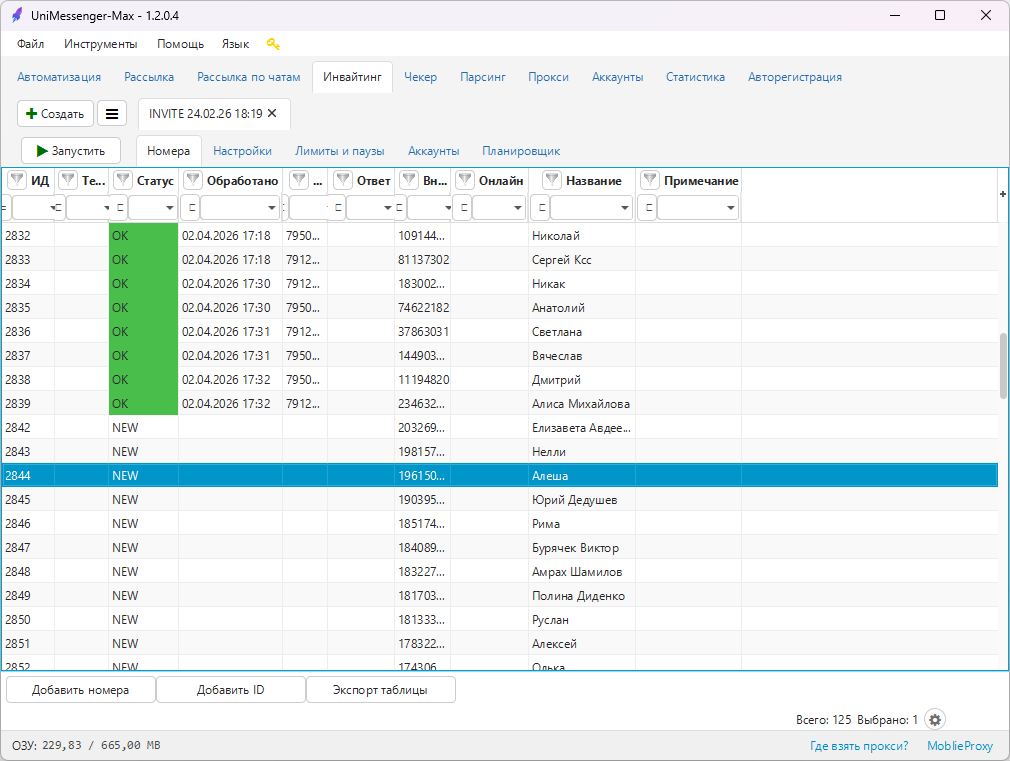
Task: Click the filter funnel icon of Ответ column
Action: pyautogui.click(x=343, y=180)
